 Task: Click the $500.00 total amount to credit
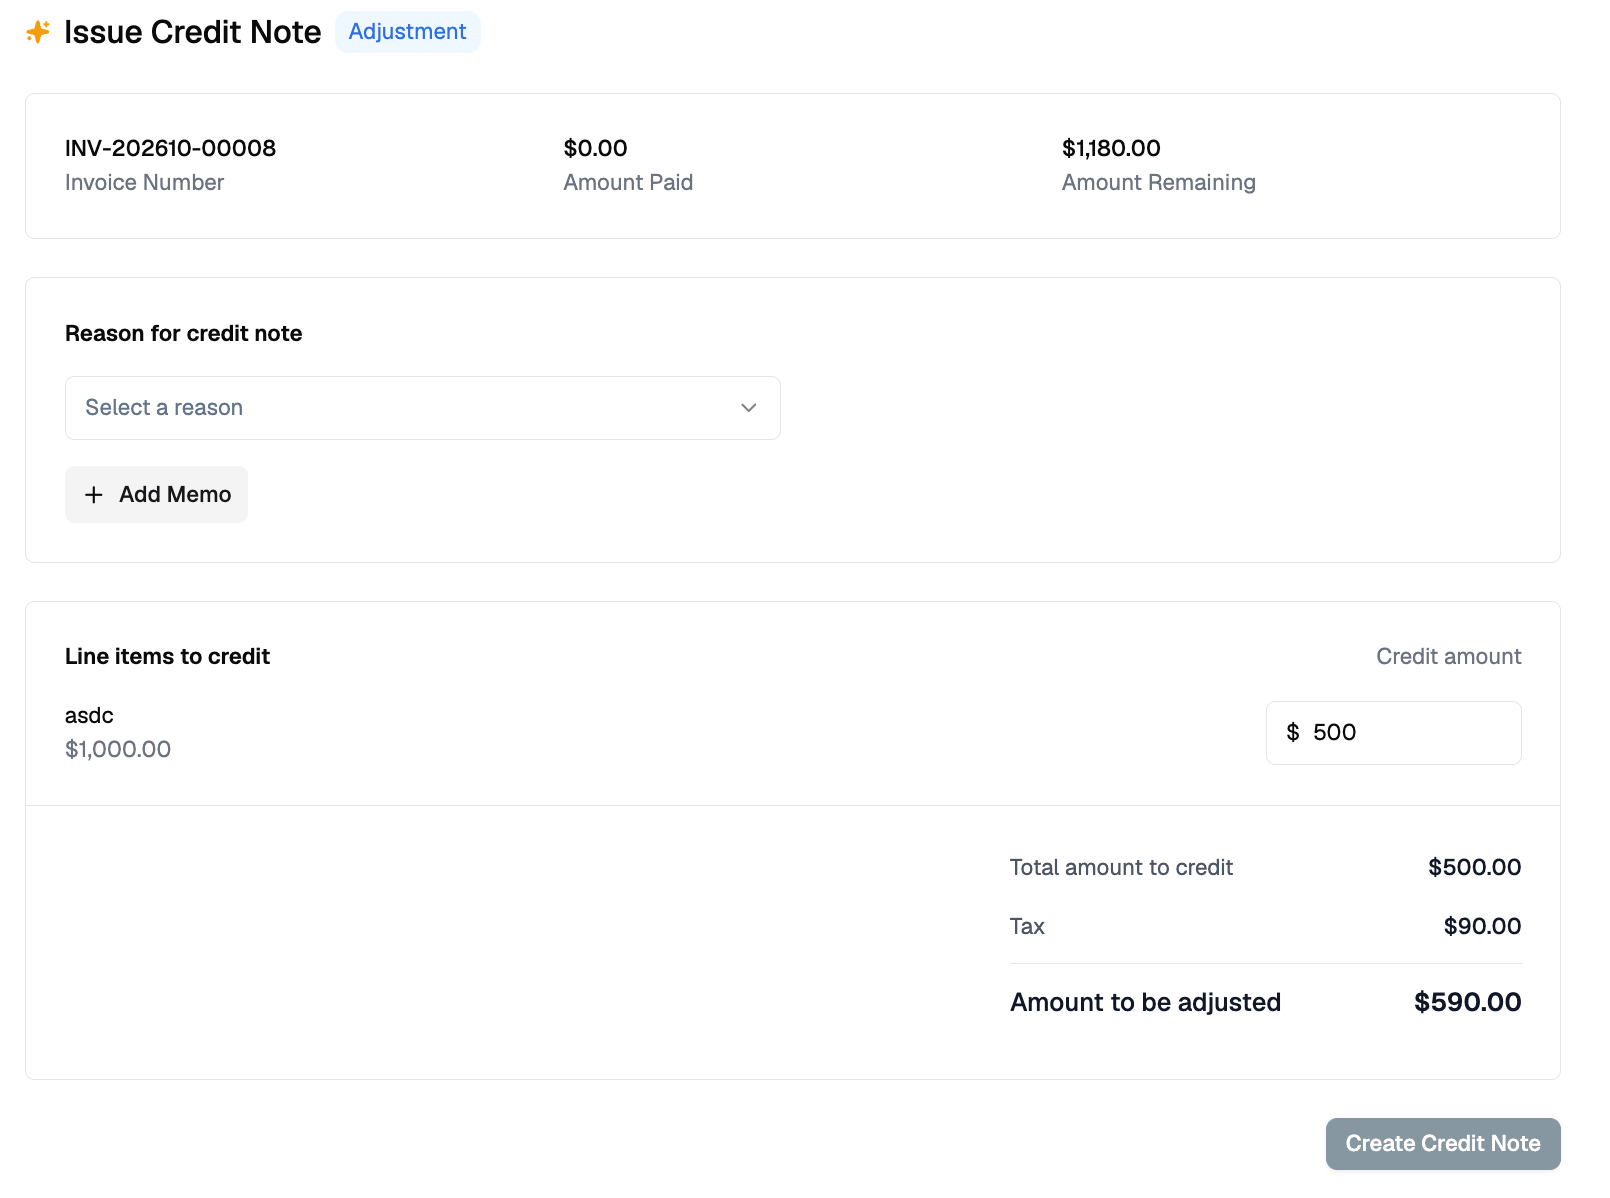click(1474, 867)
